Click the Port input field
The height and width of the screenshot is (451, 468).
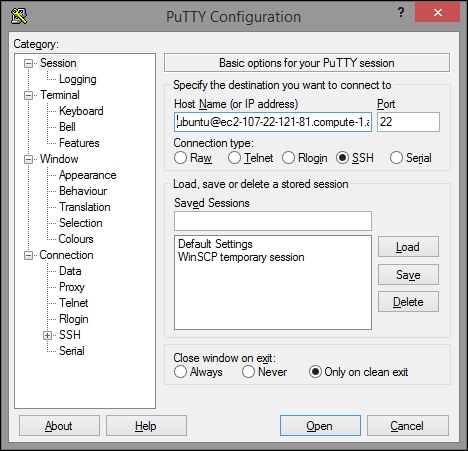[x=408, y=122]
